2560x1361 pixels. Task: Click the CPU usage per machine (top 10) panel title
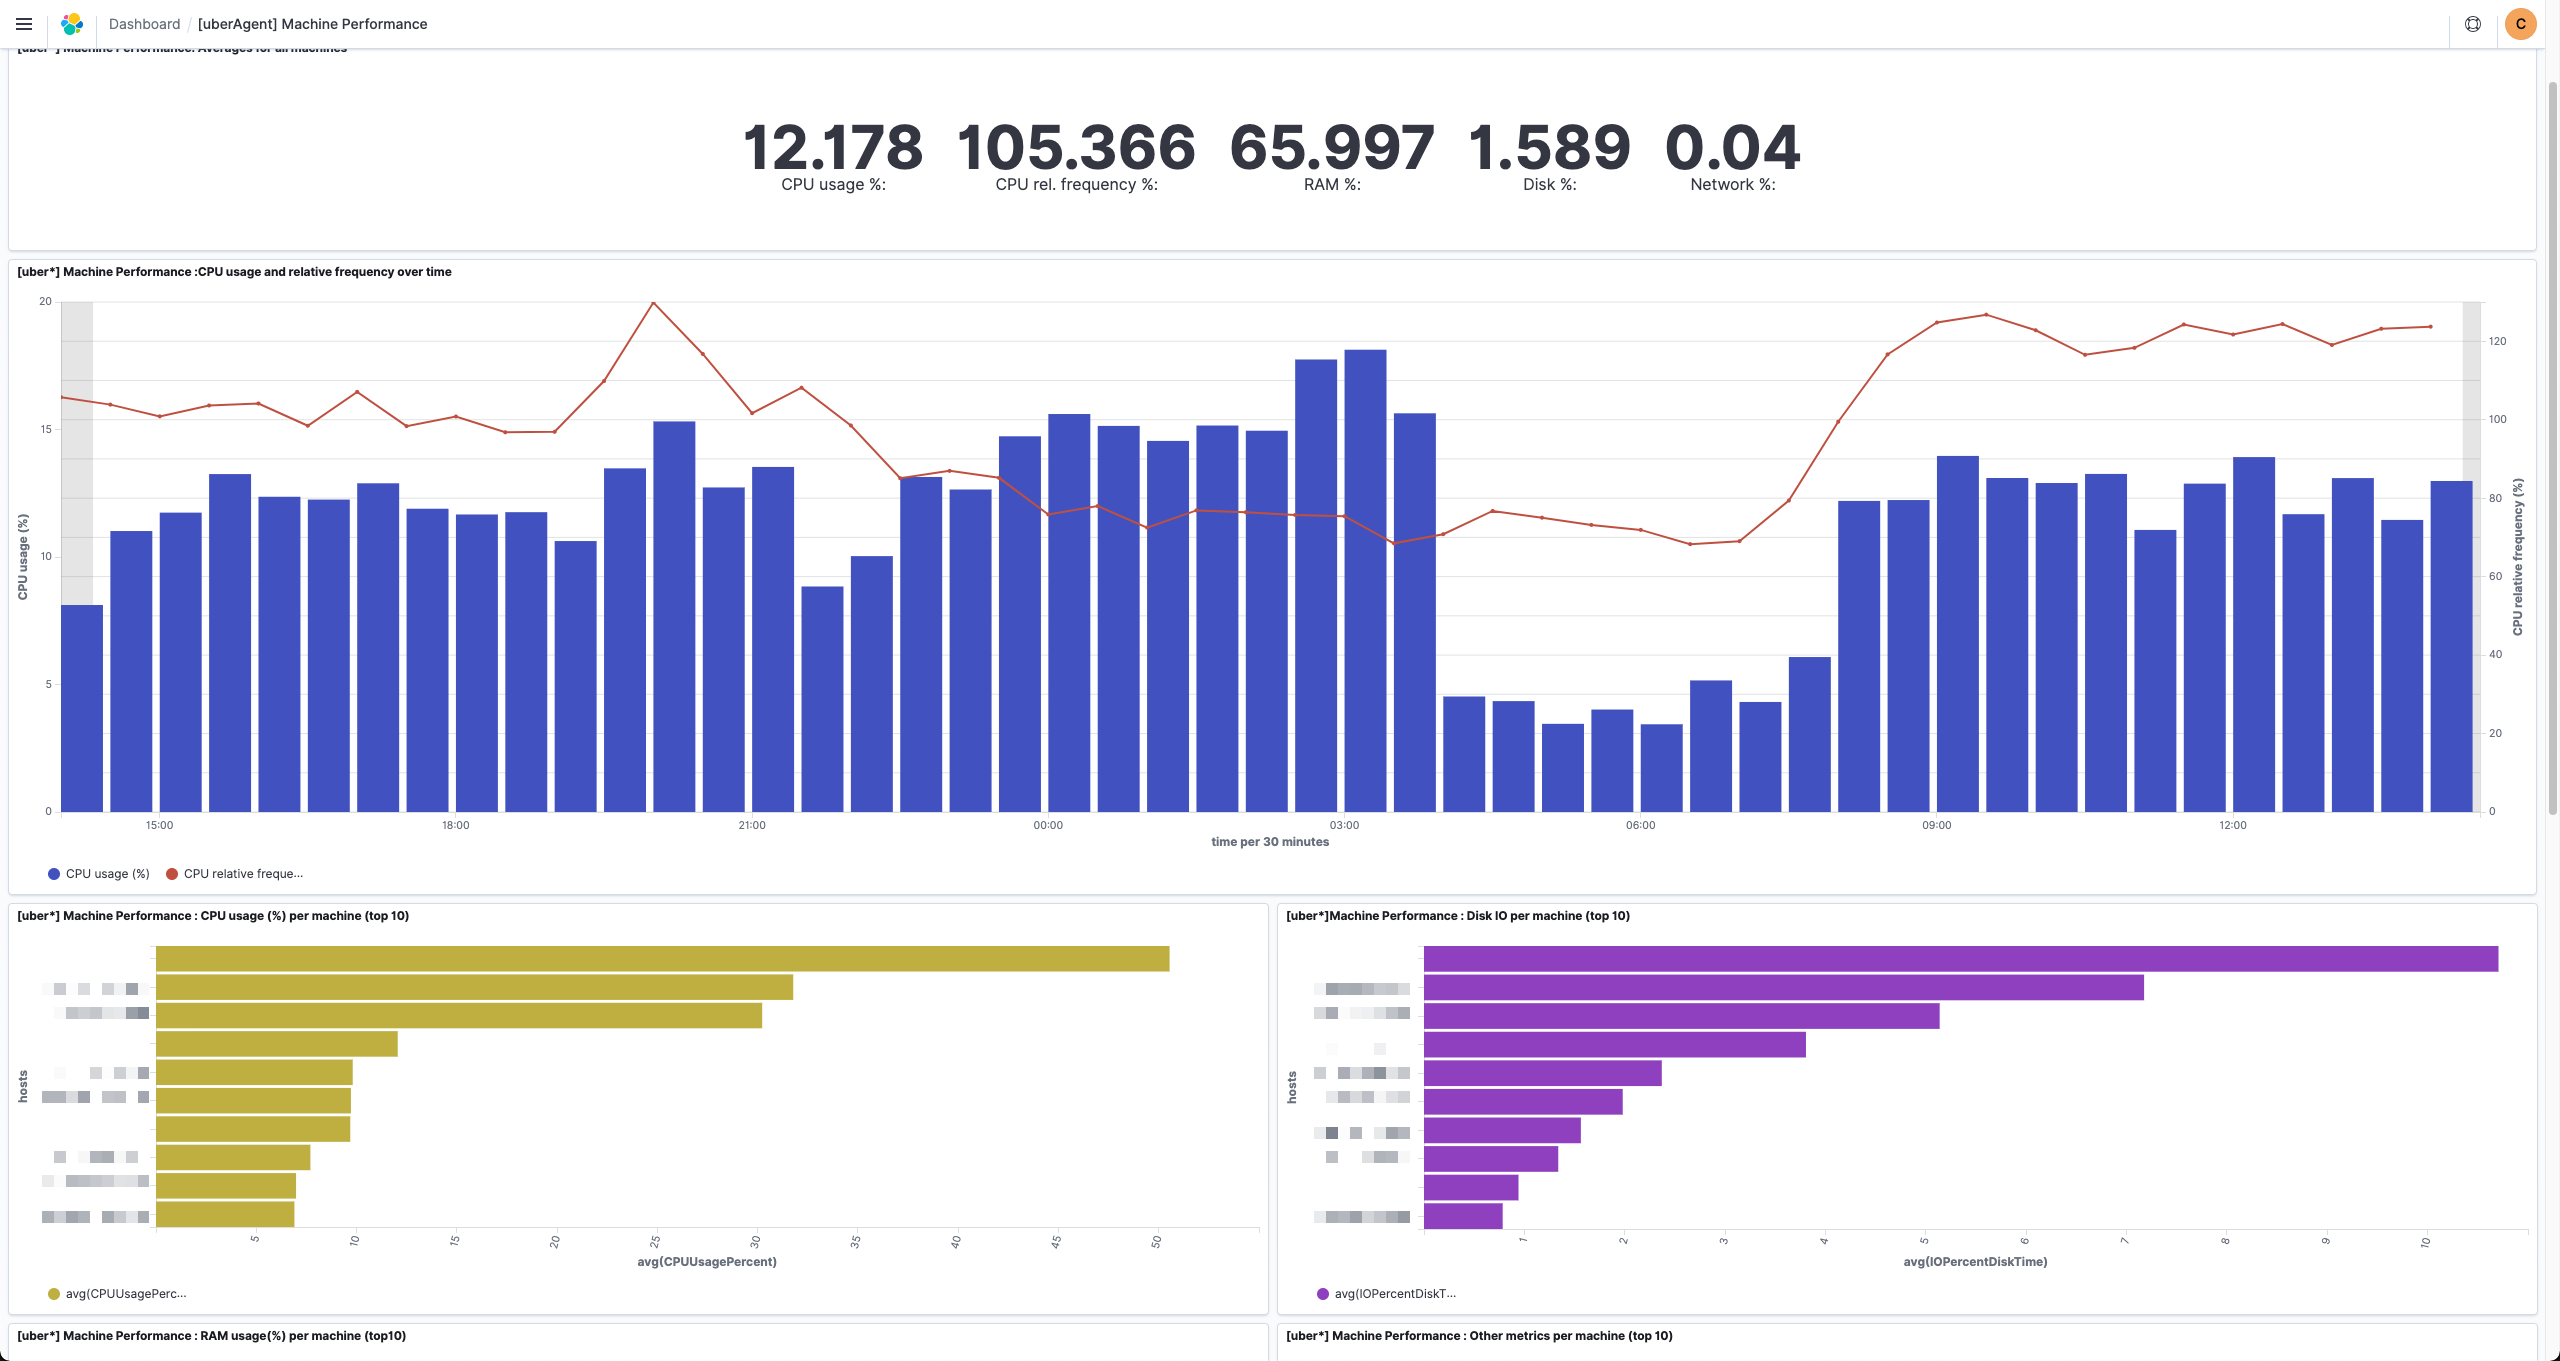213,916
